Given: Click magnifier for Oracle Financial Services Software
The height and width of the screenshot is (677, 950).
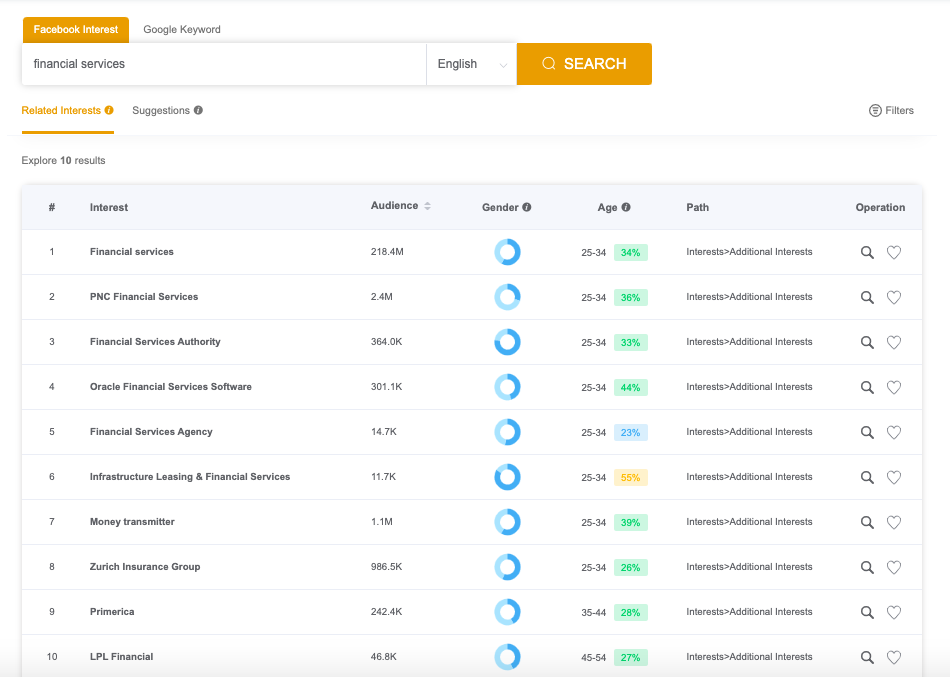Looking at the screenshot, I should coord(867,387).
